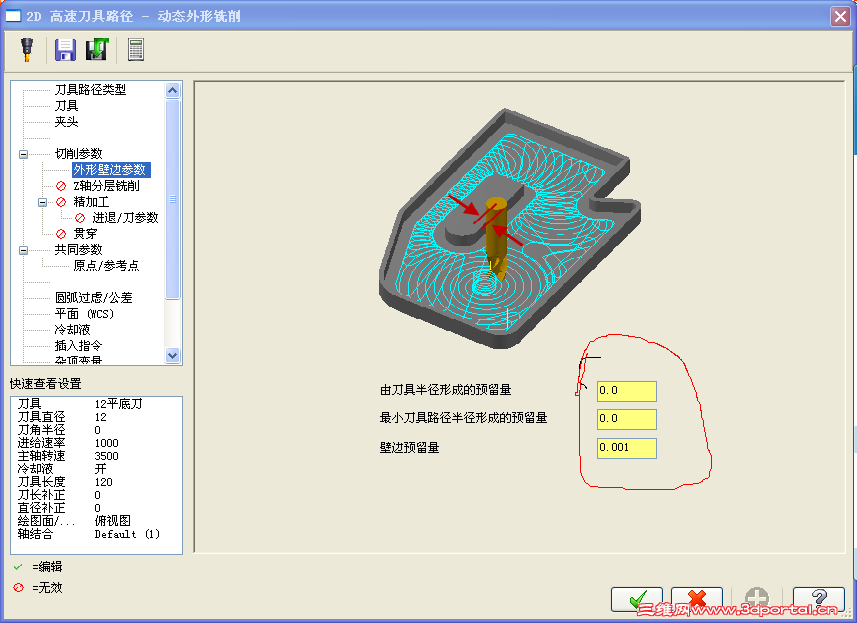The height and width of the screenshot is (623, 857).
Task: Click the green checkmark confirm icon
Action: pos(637,598)
